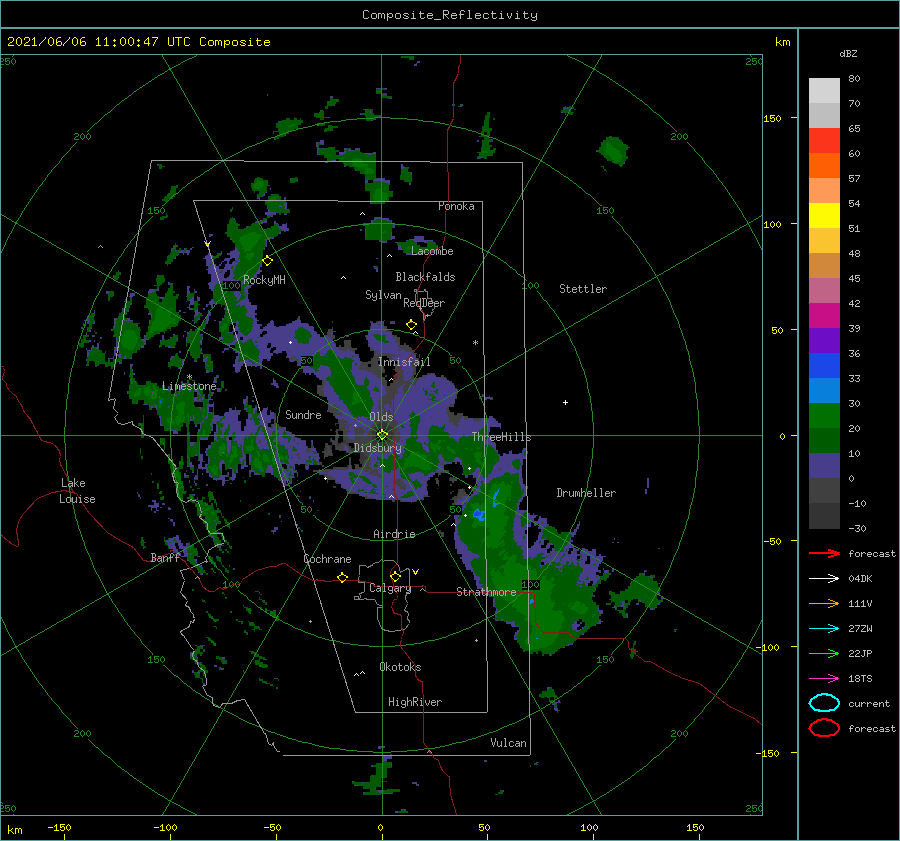The height and width of the screenshot is (841, 900).
Task: Click the Didsbury label
Action: 378,448
